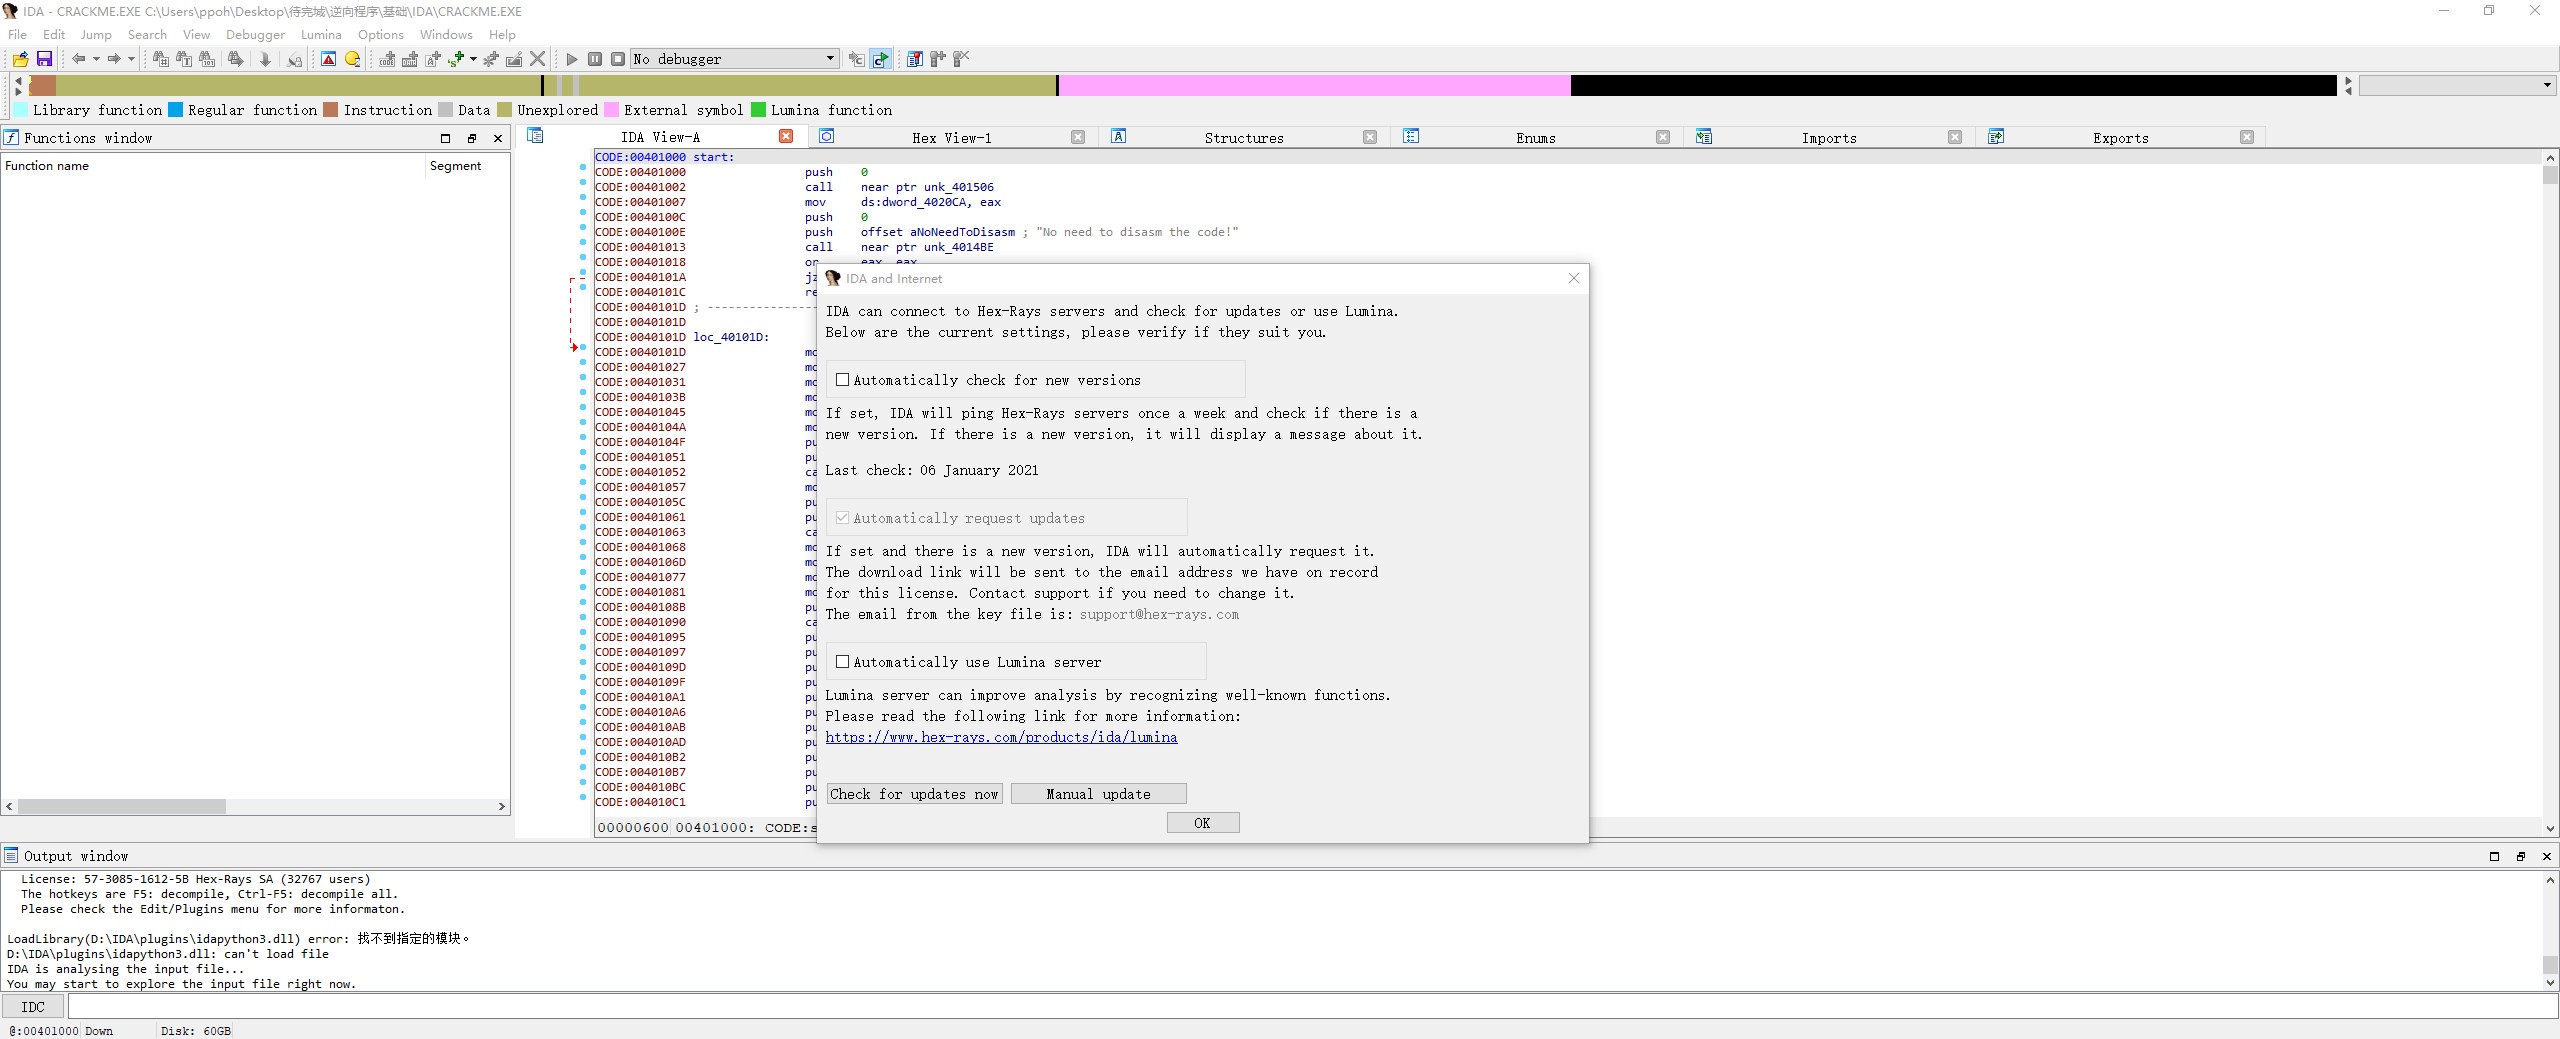Click the IDC command input field
Screen dimensions: 2560x1039
1312,1007
